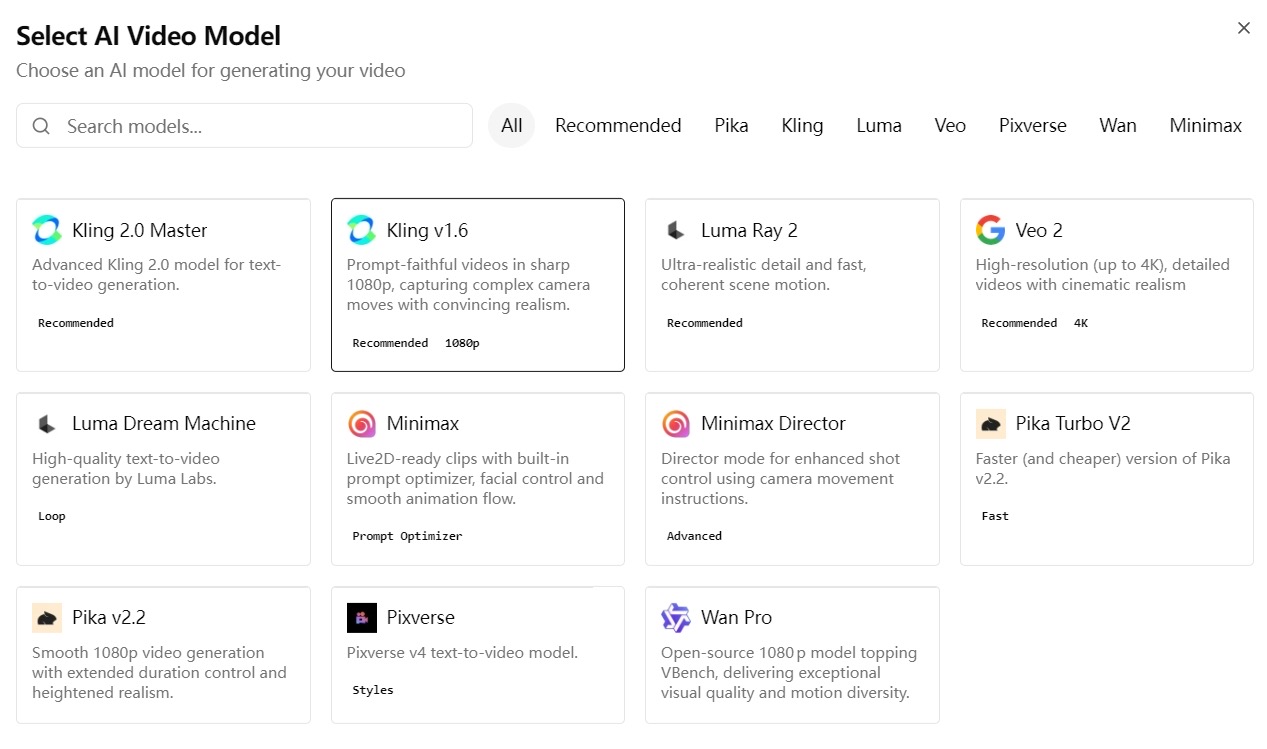Switch to the Pika filter tab
This screenshot has height=749, width=1267.
[731, 126]
